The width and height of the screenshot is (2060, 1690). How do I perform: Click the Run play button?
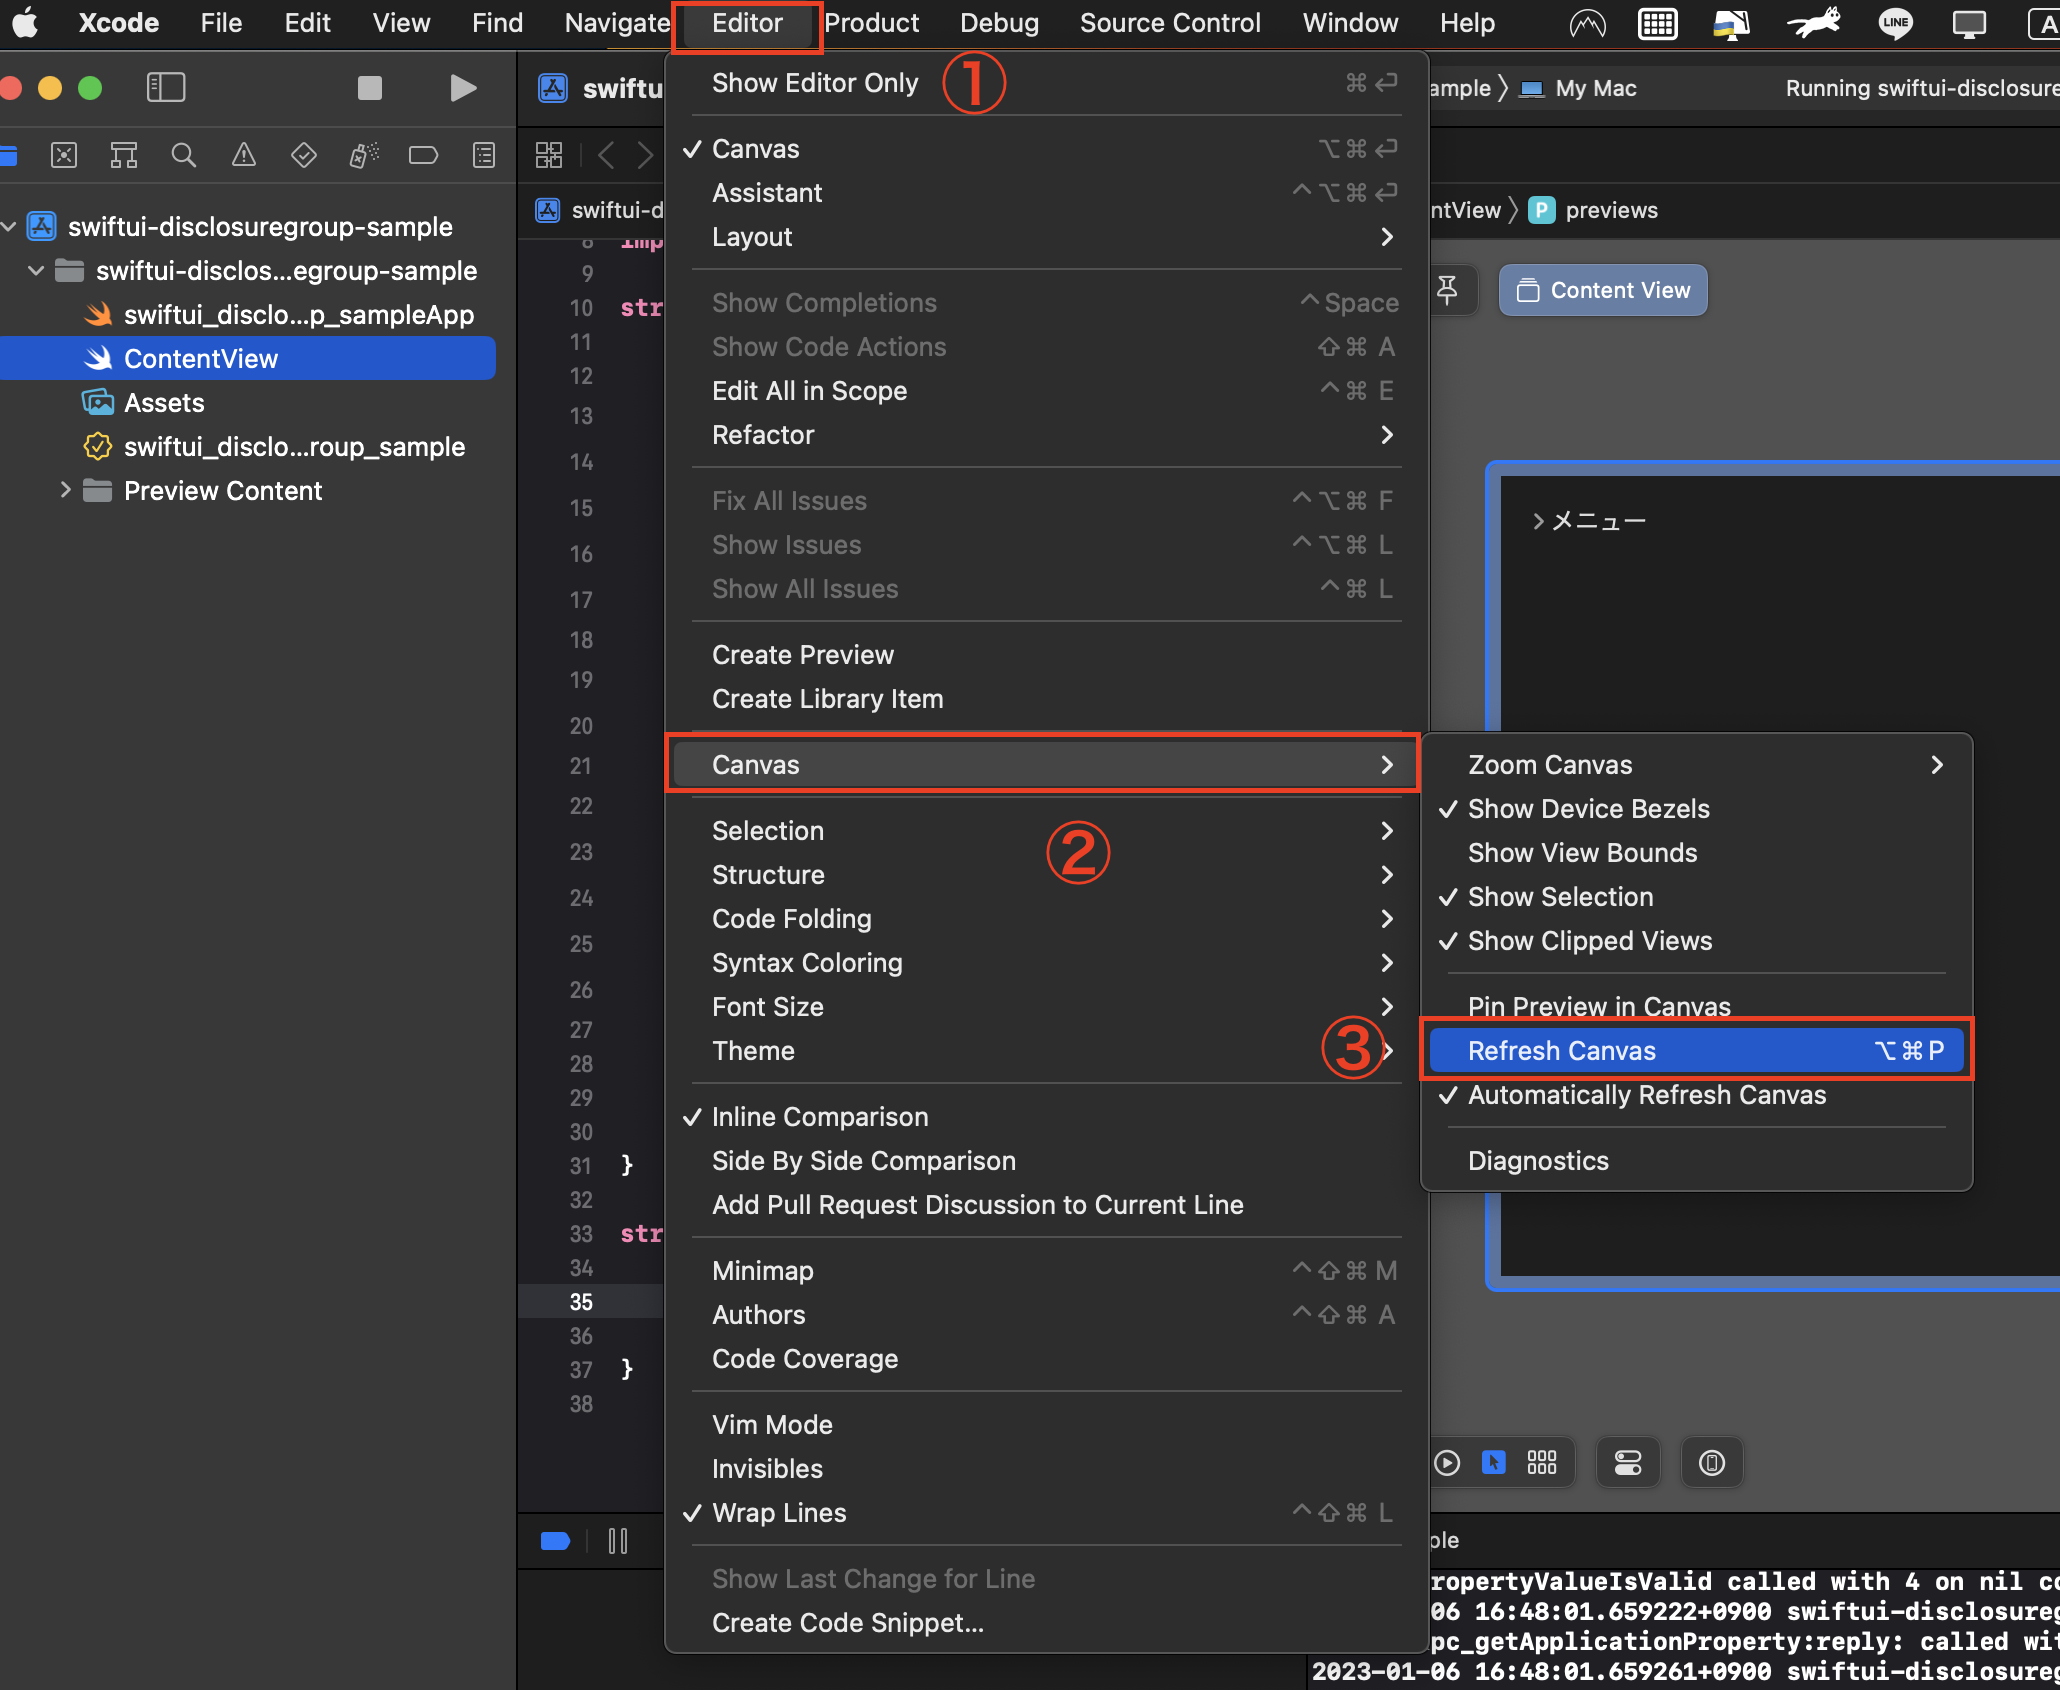[x=462, y=88]
